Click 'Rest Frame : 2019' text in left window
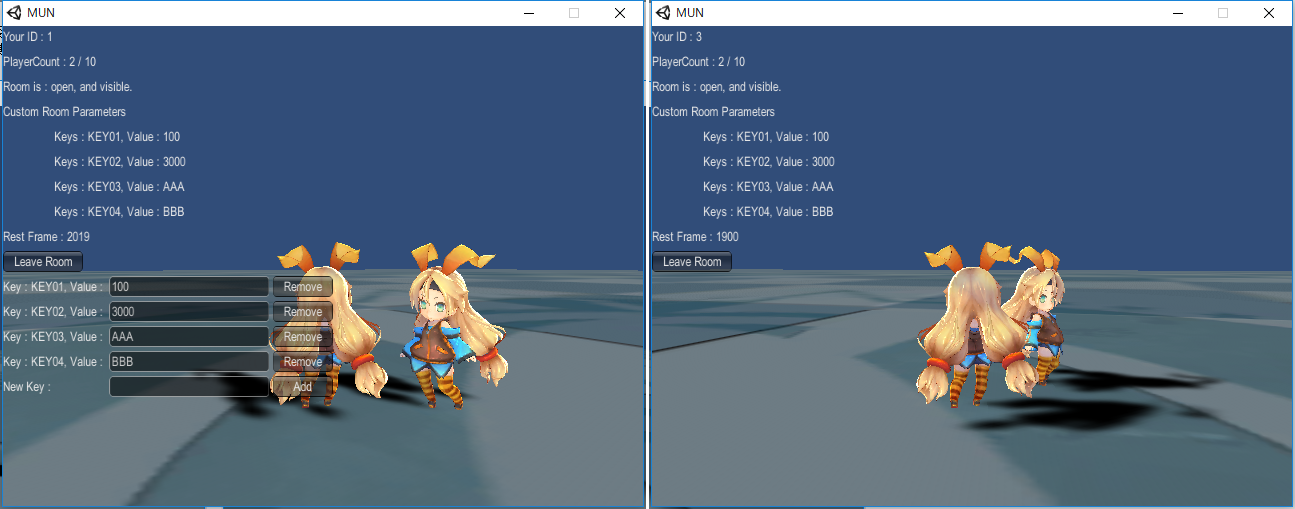This screenshot has width=1295, height=509. [47, 237]
